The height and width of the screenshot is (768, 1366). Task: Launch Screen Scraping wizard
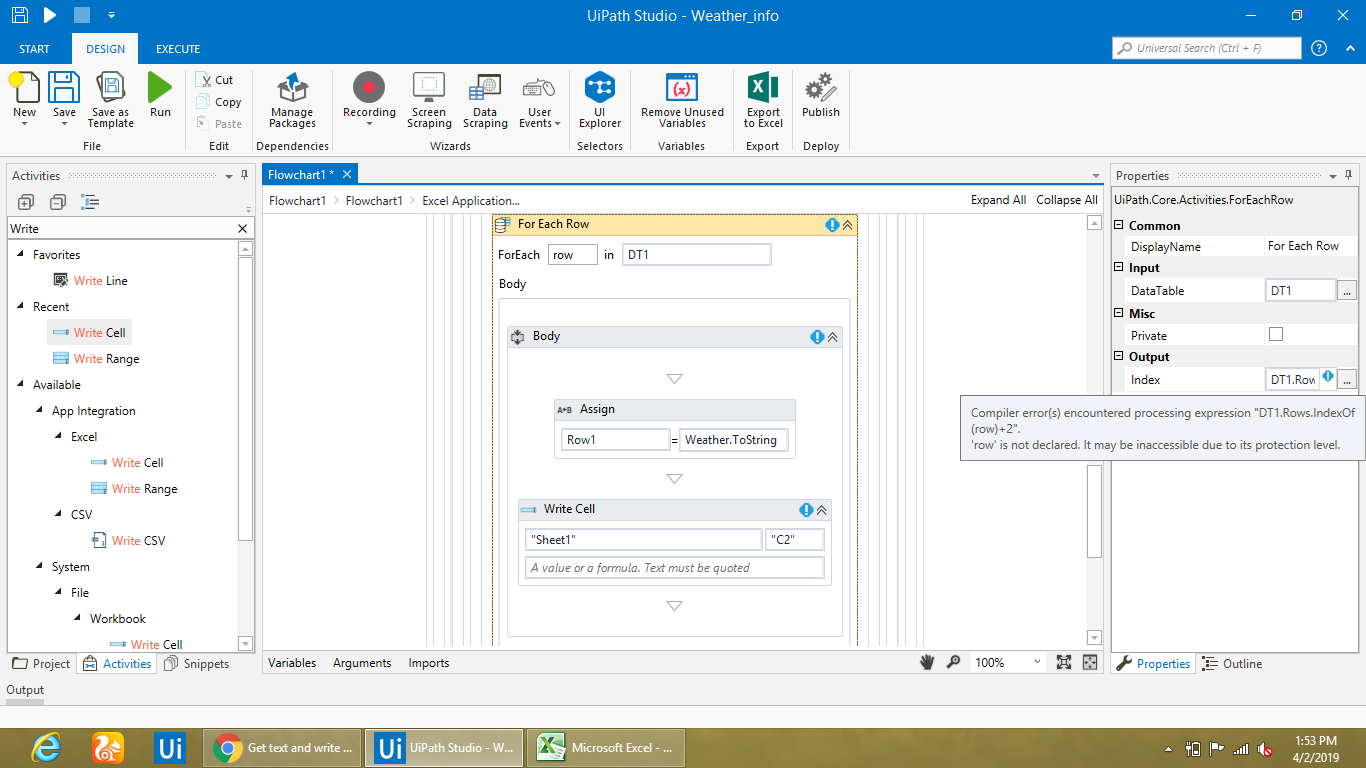(429, 100)
